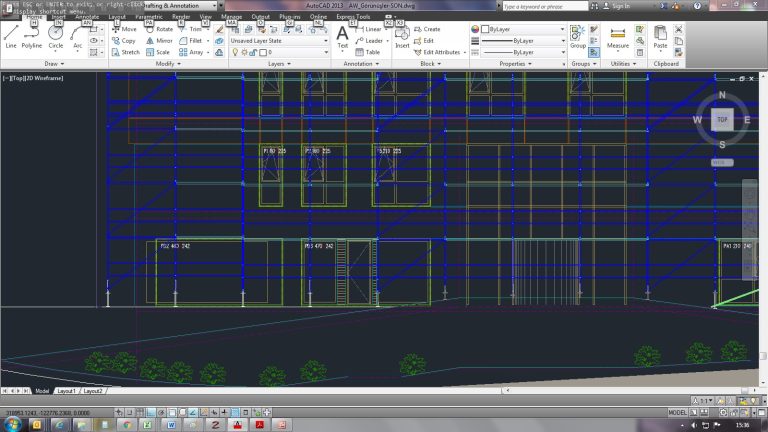
Task: Pick the Arc tool
Action: tap(78, 35)
